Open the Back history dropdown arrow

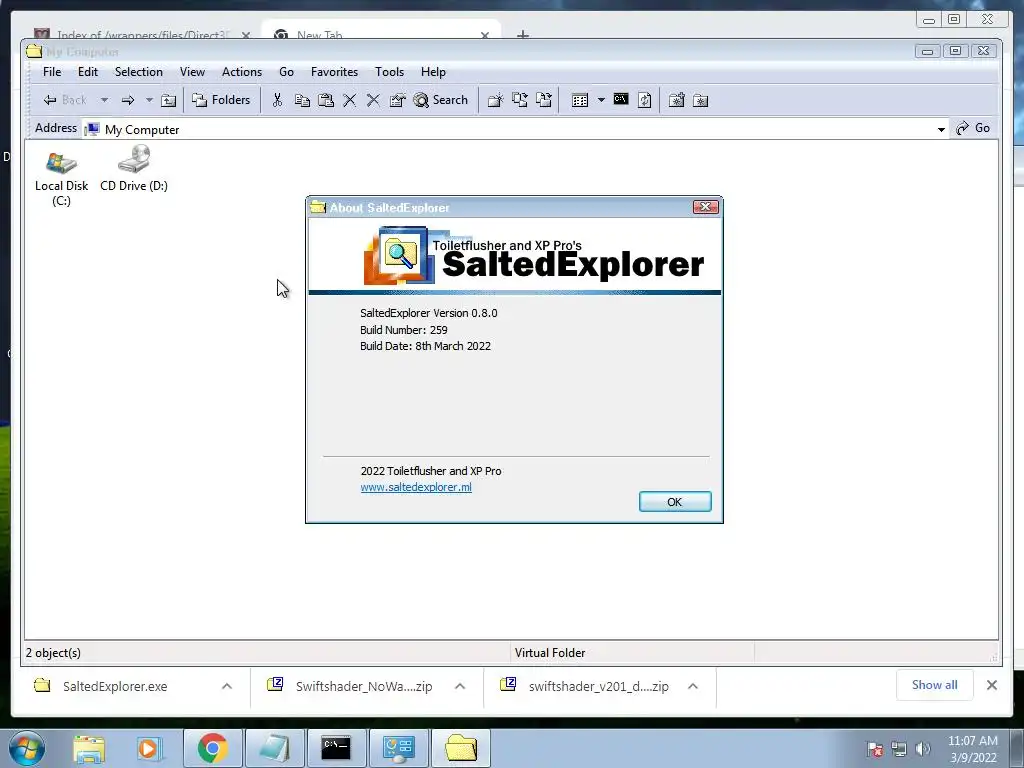pos(104,100)
